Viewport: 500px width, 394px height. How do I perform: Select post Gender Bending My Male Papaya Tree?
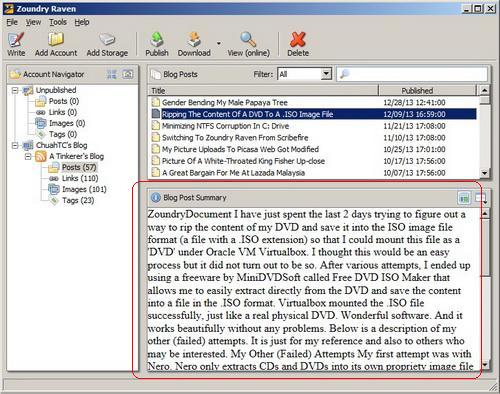coord(225,102)
